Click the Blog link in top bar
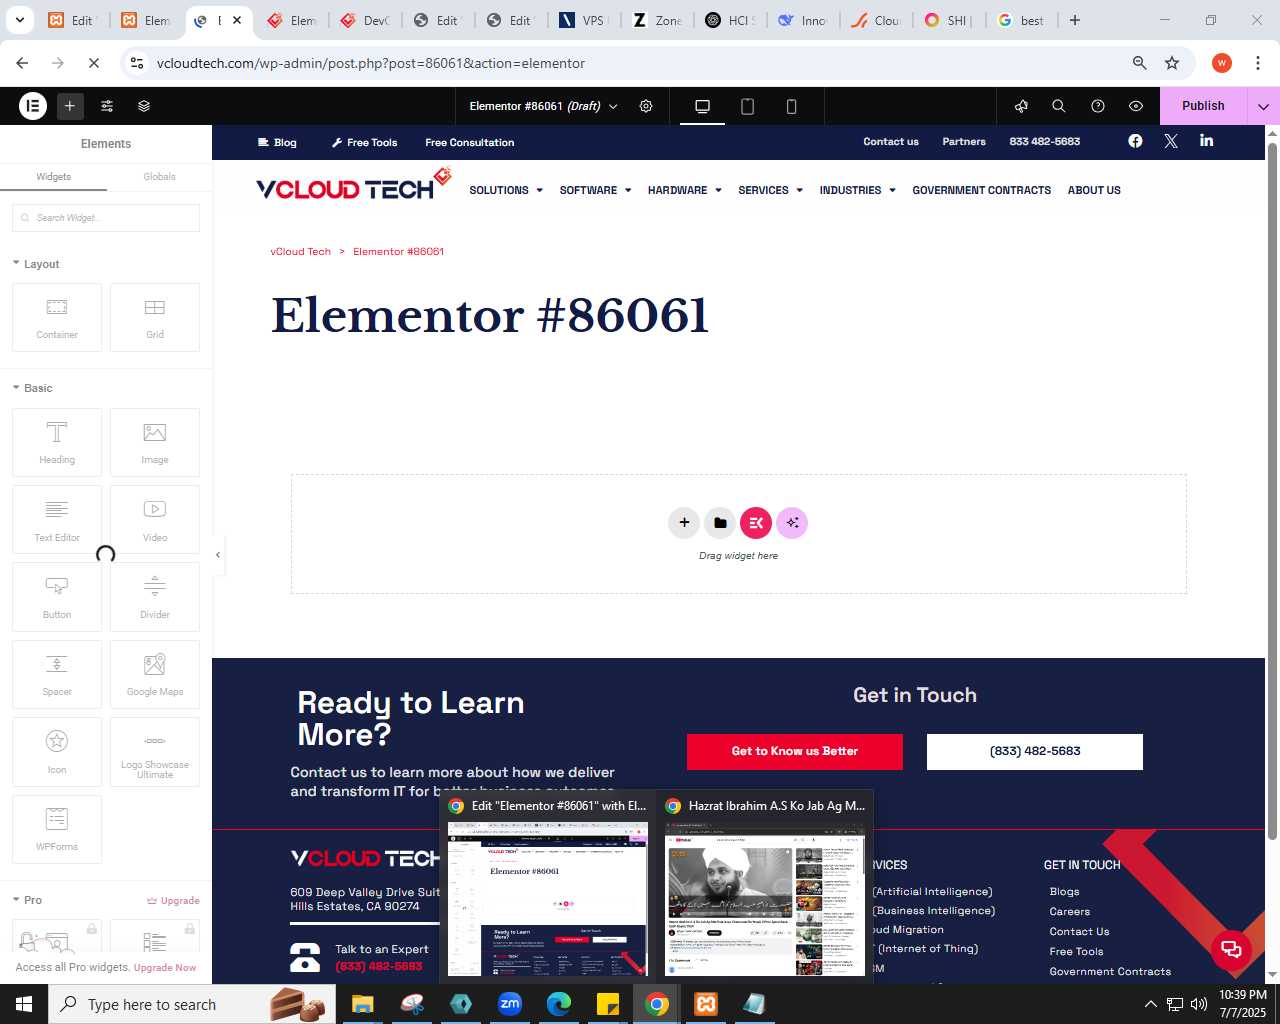1280x1024 pixels. [277, 142]
